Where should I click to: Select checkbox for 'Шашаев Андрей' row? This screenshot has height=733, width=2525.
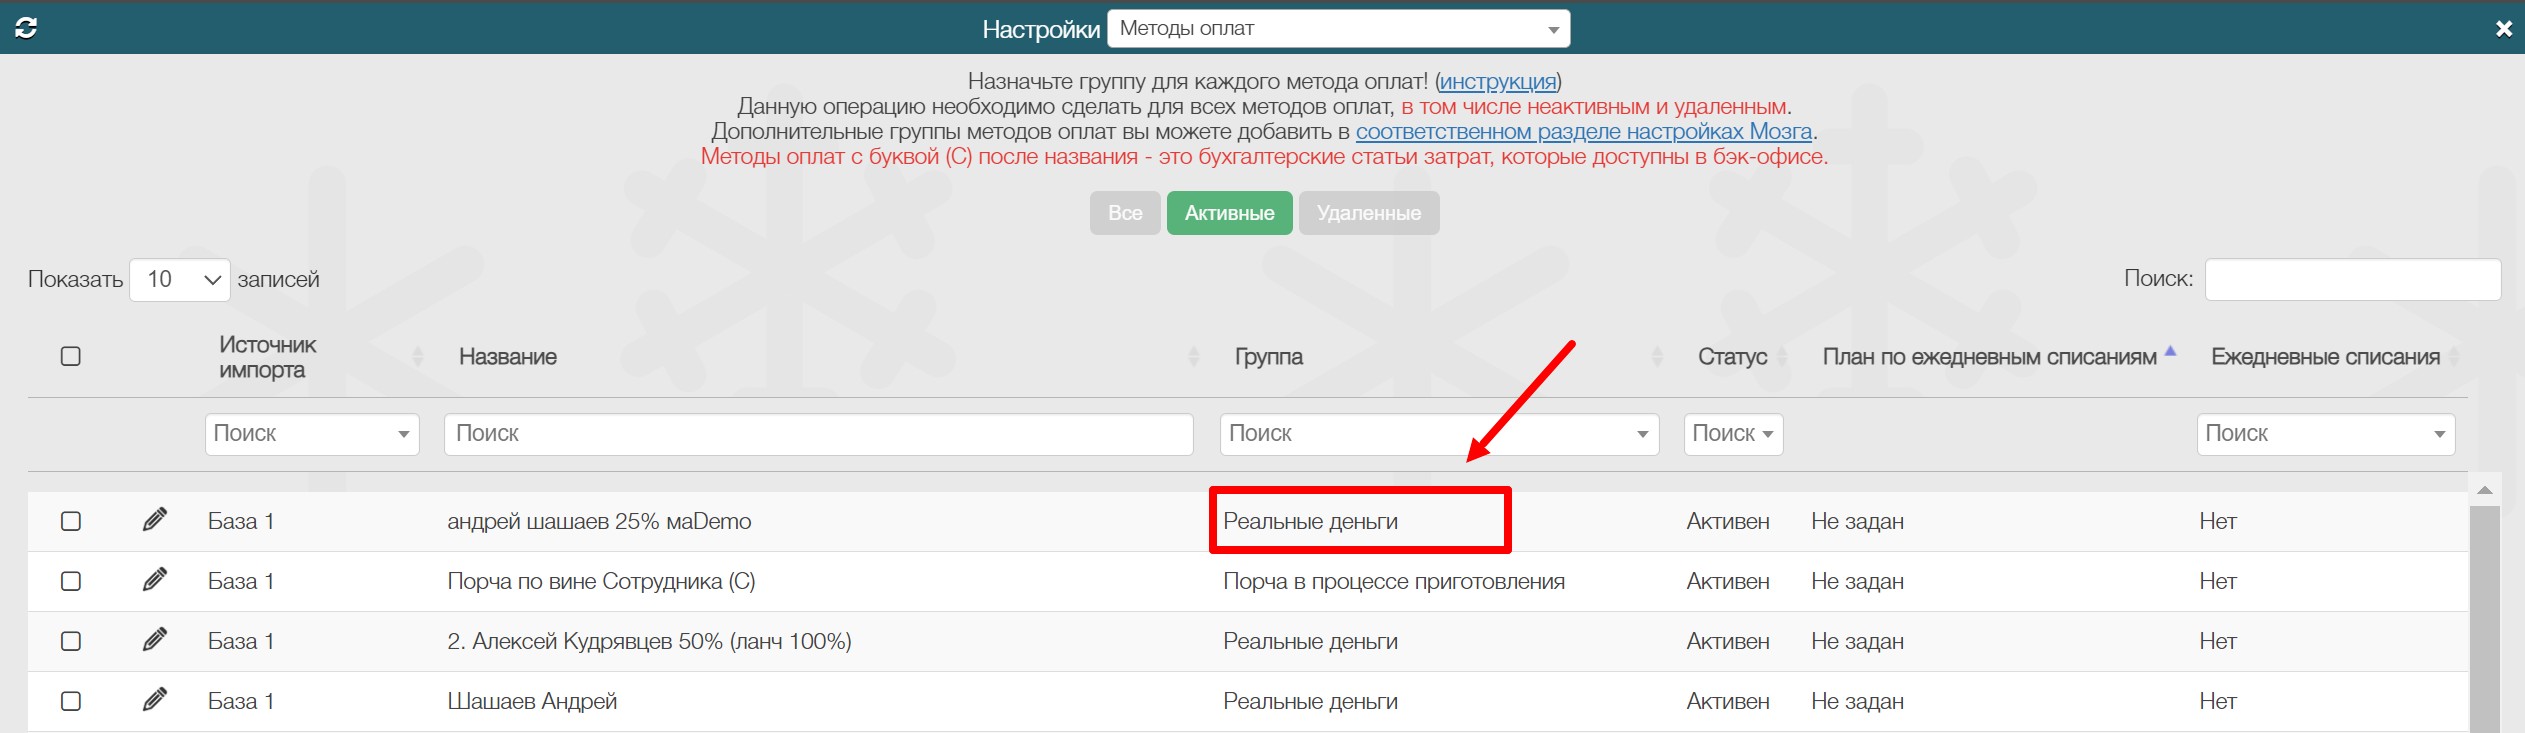pos(71,701)
